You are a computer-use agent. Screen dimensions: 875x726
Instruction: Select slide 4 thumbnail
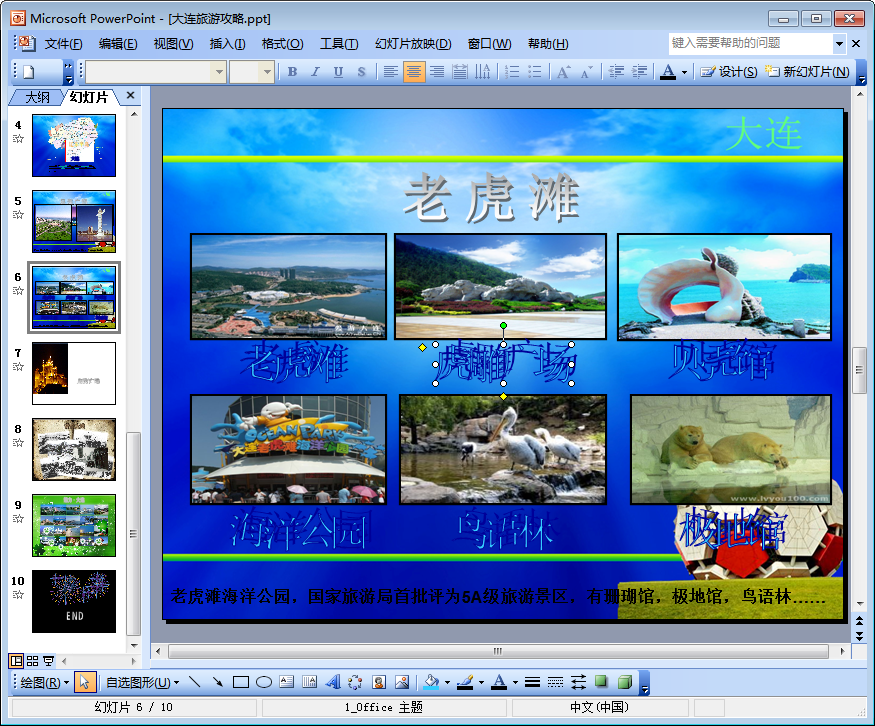click(x=74, y=145)
